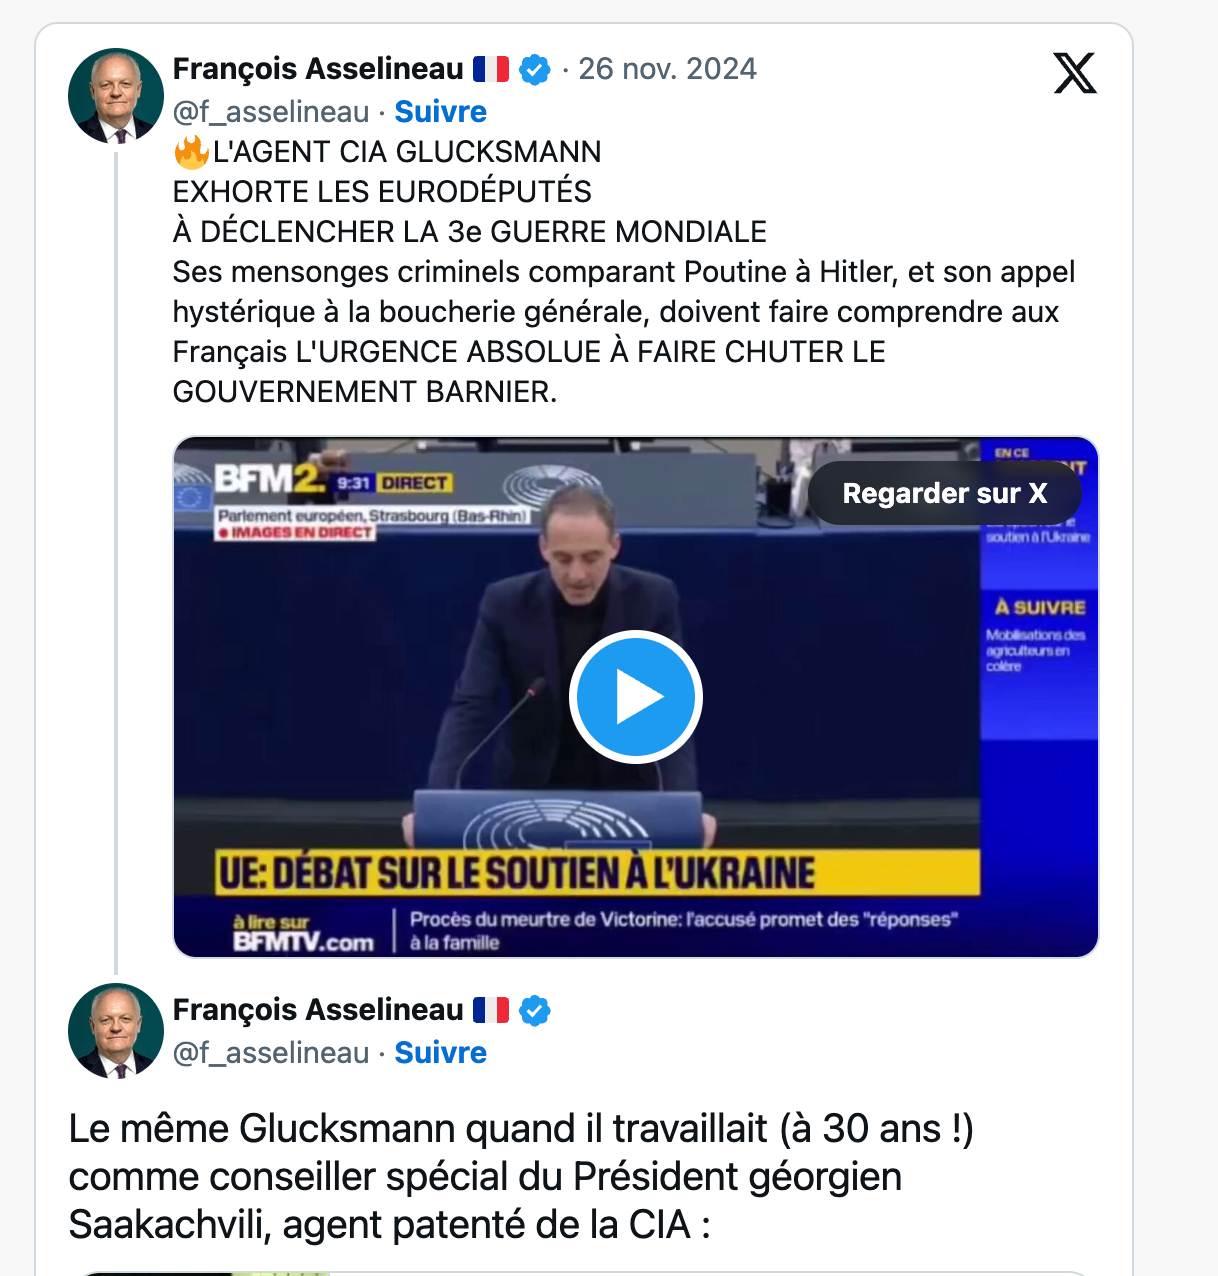Play the embedded BFM video
Viewport: 1218px width, 1276px height.
636,697
